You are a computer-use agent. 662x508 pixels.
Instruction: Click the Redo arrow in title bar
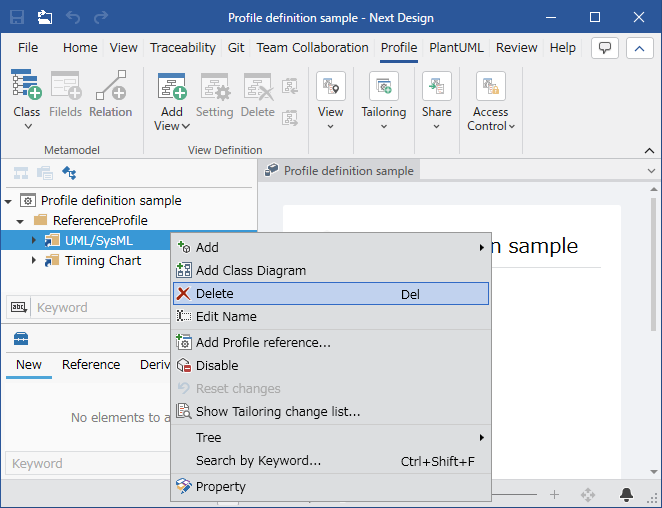tap(101, 17)
